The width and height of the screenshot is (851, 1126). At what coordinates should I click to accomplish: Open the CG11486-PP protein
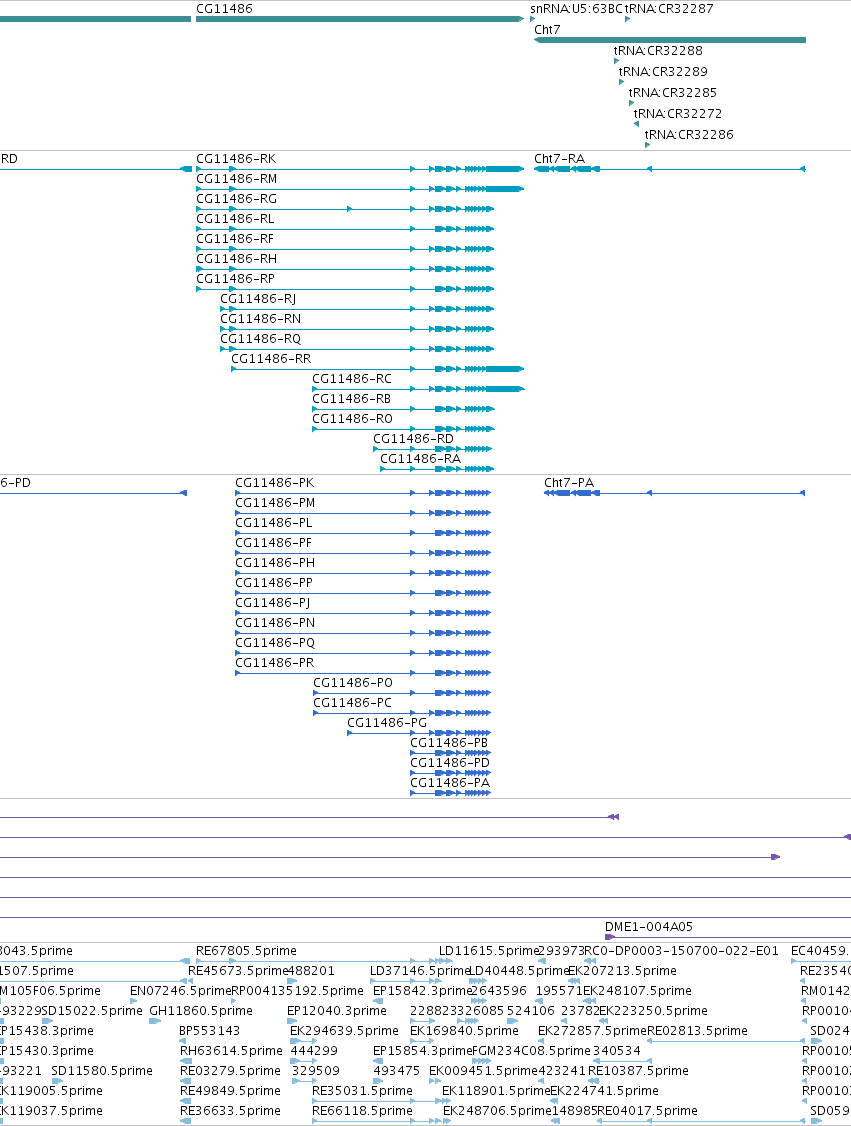point(274,583)
